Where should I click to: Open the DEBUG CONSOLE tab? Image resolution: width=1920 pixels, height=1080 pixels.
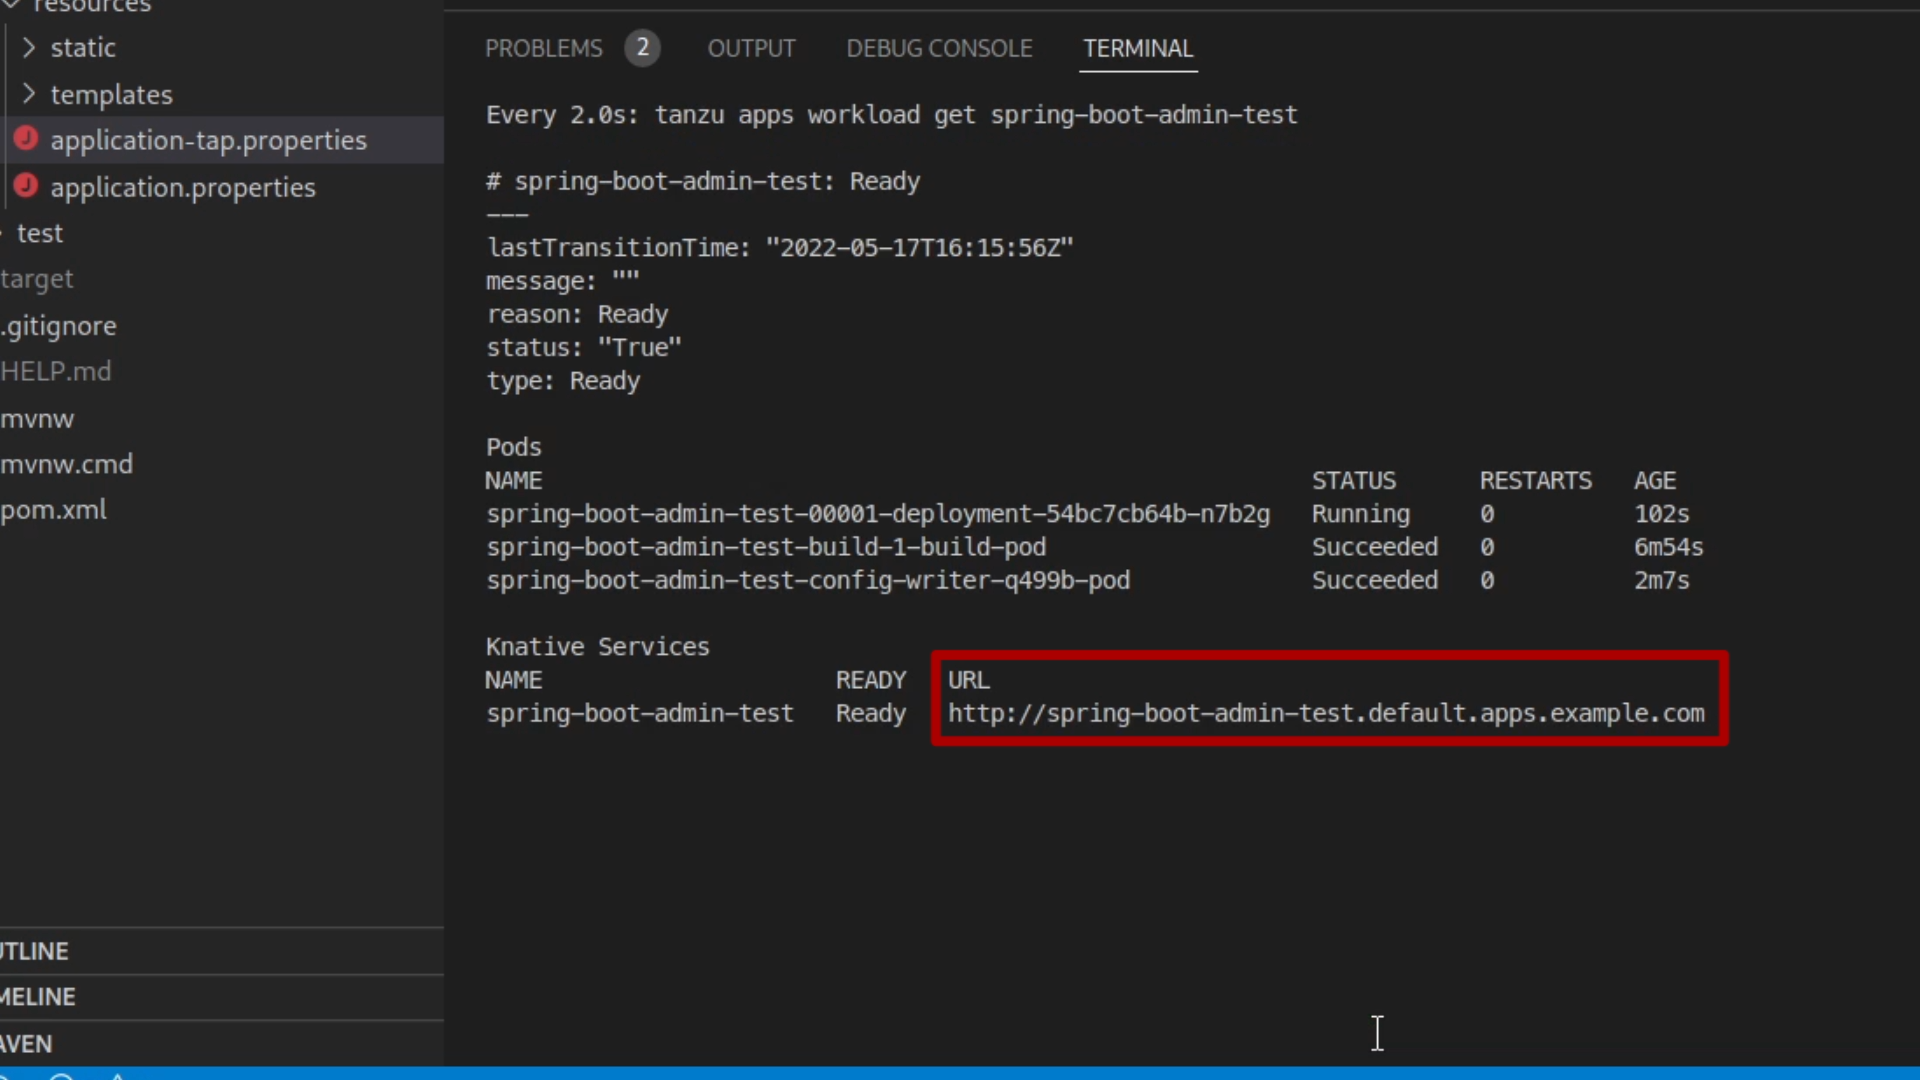click(x=938, y=48)
